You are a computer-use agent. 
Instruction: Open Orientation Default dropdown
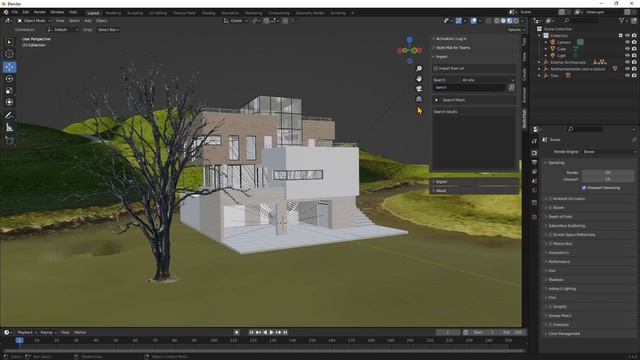[x=63, y=30]
